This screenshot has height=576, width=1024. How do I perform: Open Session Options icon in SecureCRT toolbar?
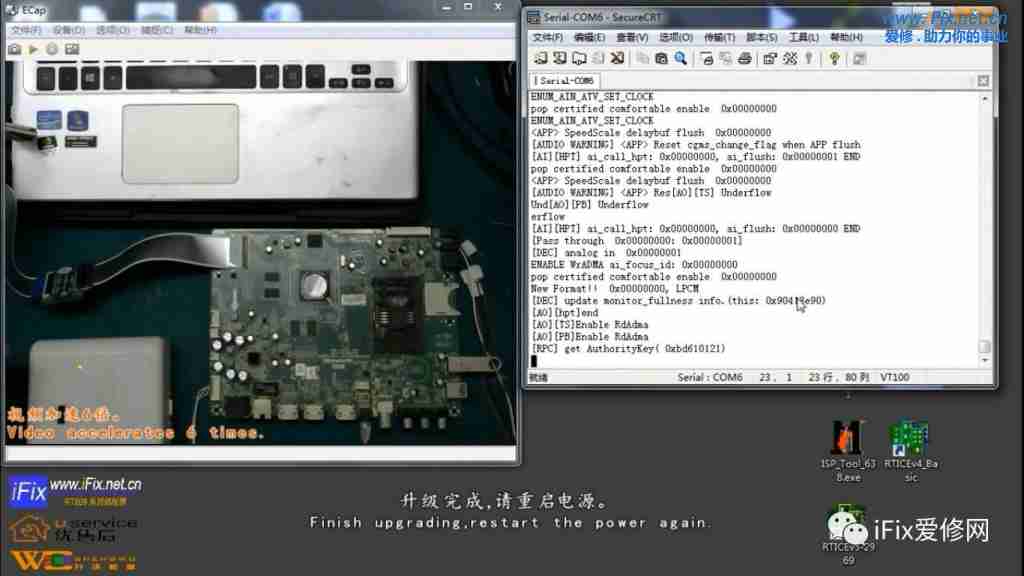(x=770, y=59)
